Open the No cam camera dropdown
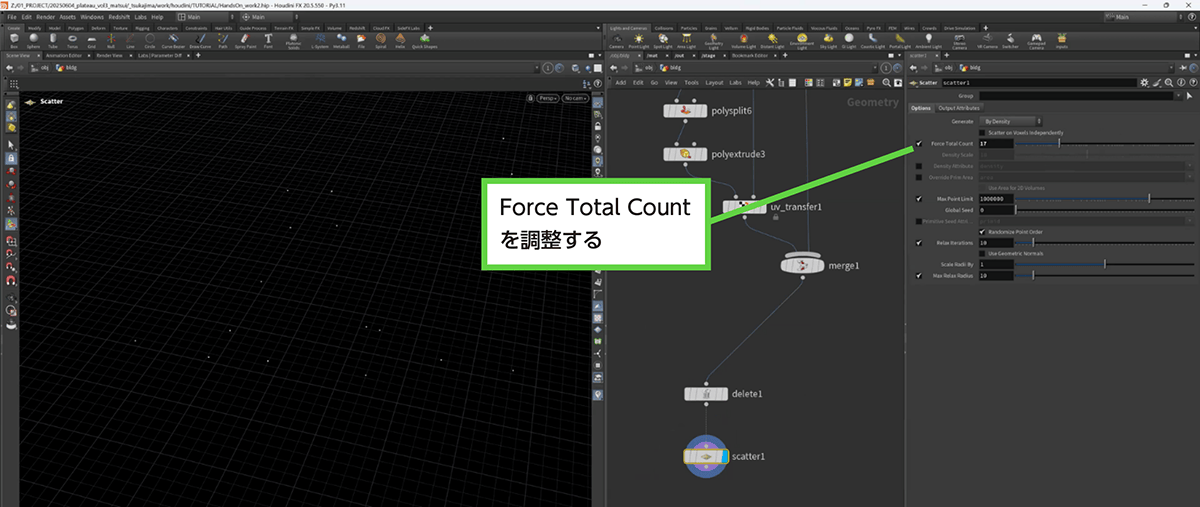This screenshot has height=507, width=1200. [574, 99]
